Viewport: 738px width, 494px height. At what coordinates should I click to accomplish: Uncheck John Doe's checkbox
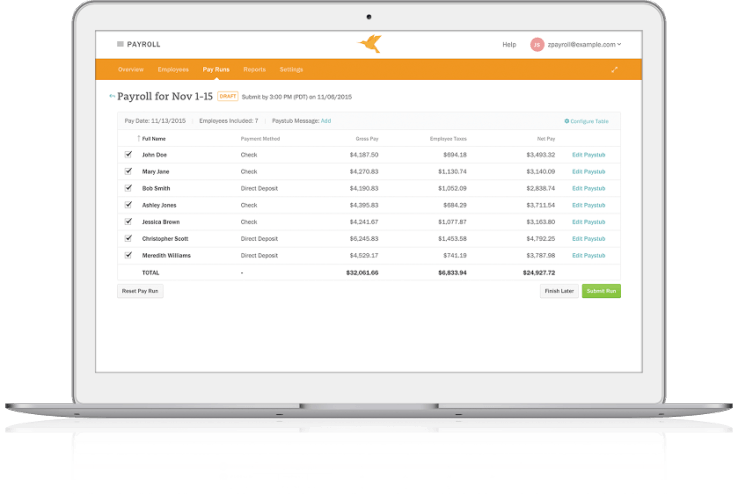click(128, 154)
